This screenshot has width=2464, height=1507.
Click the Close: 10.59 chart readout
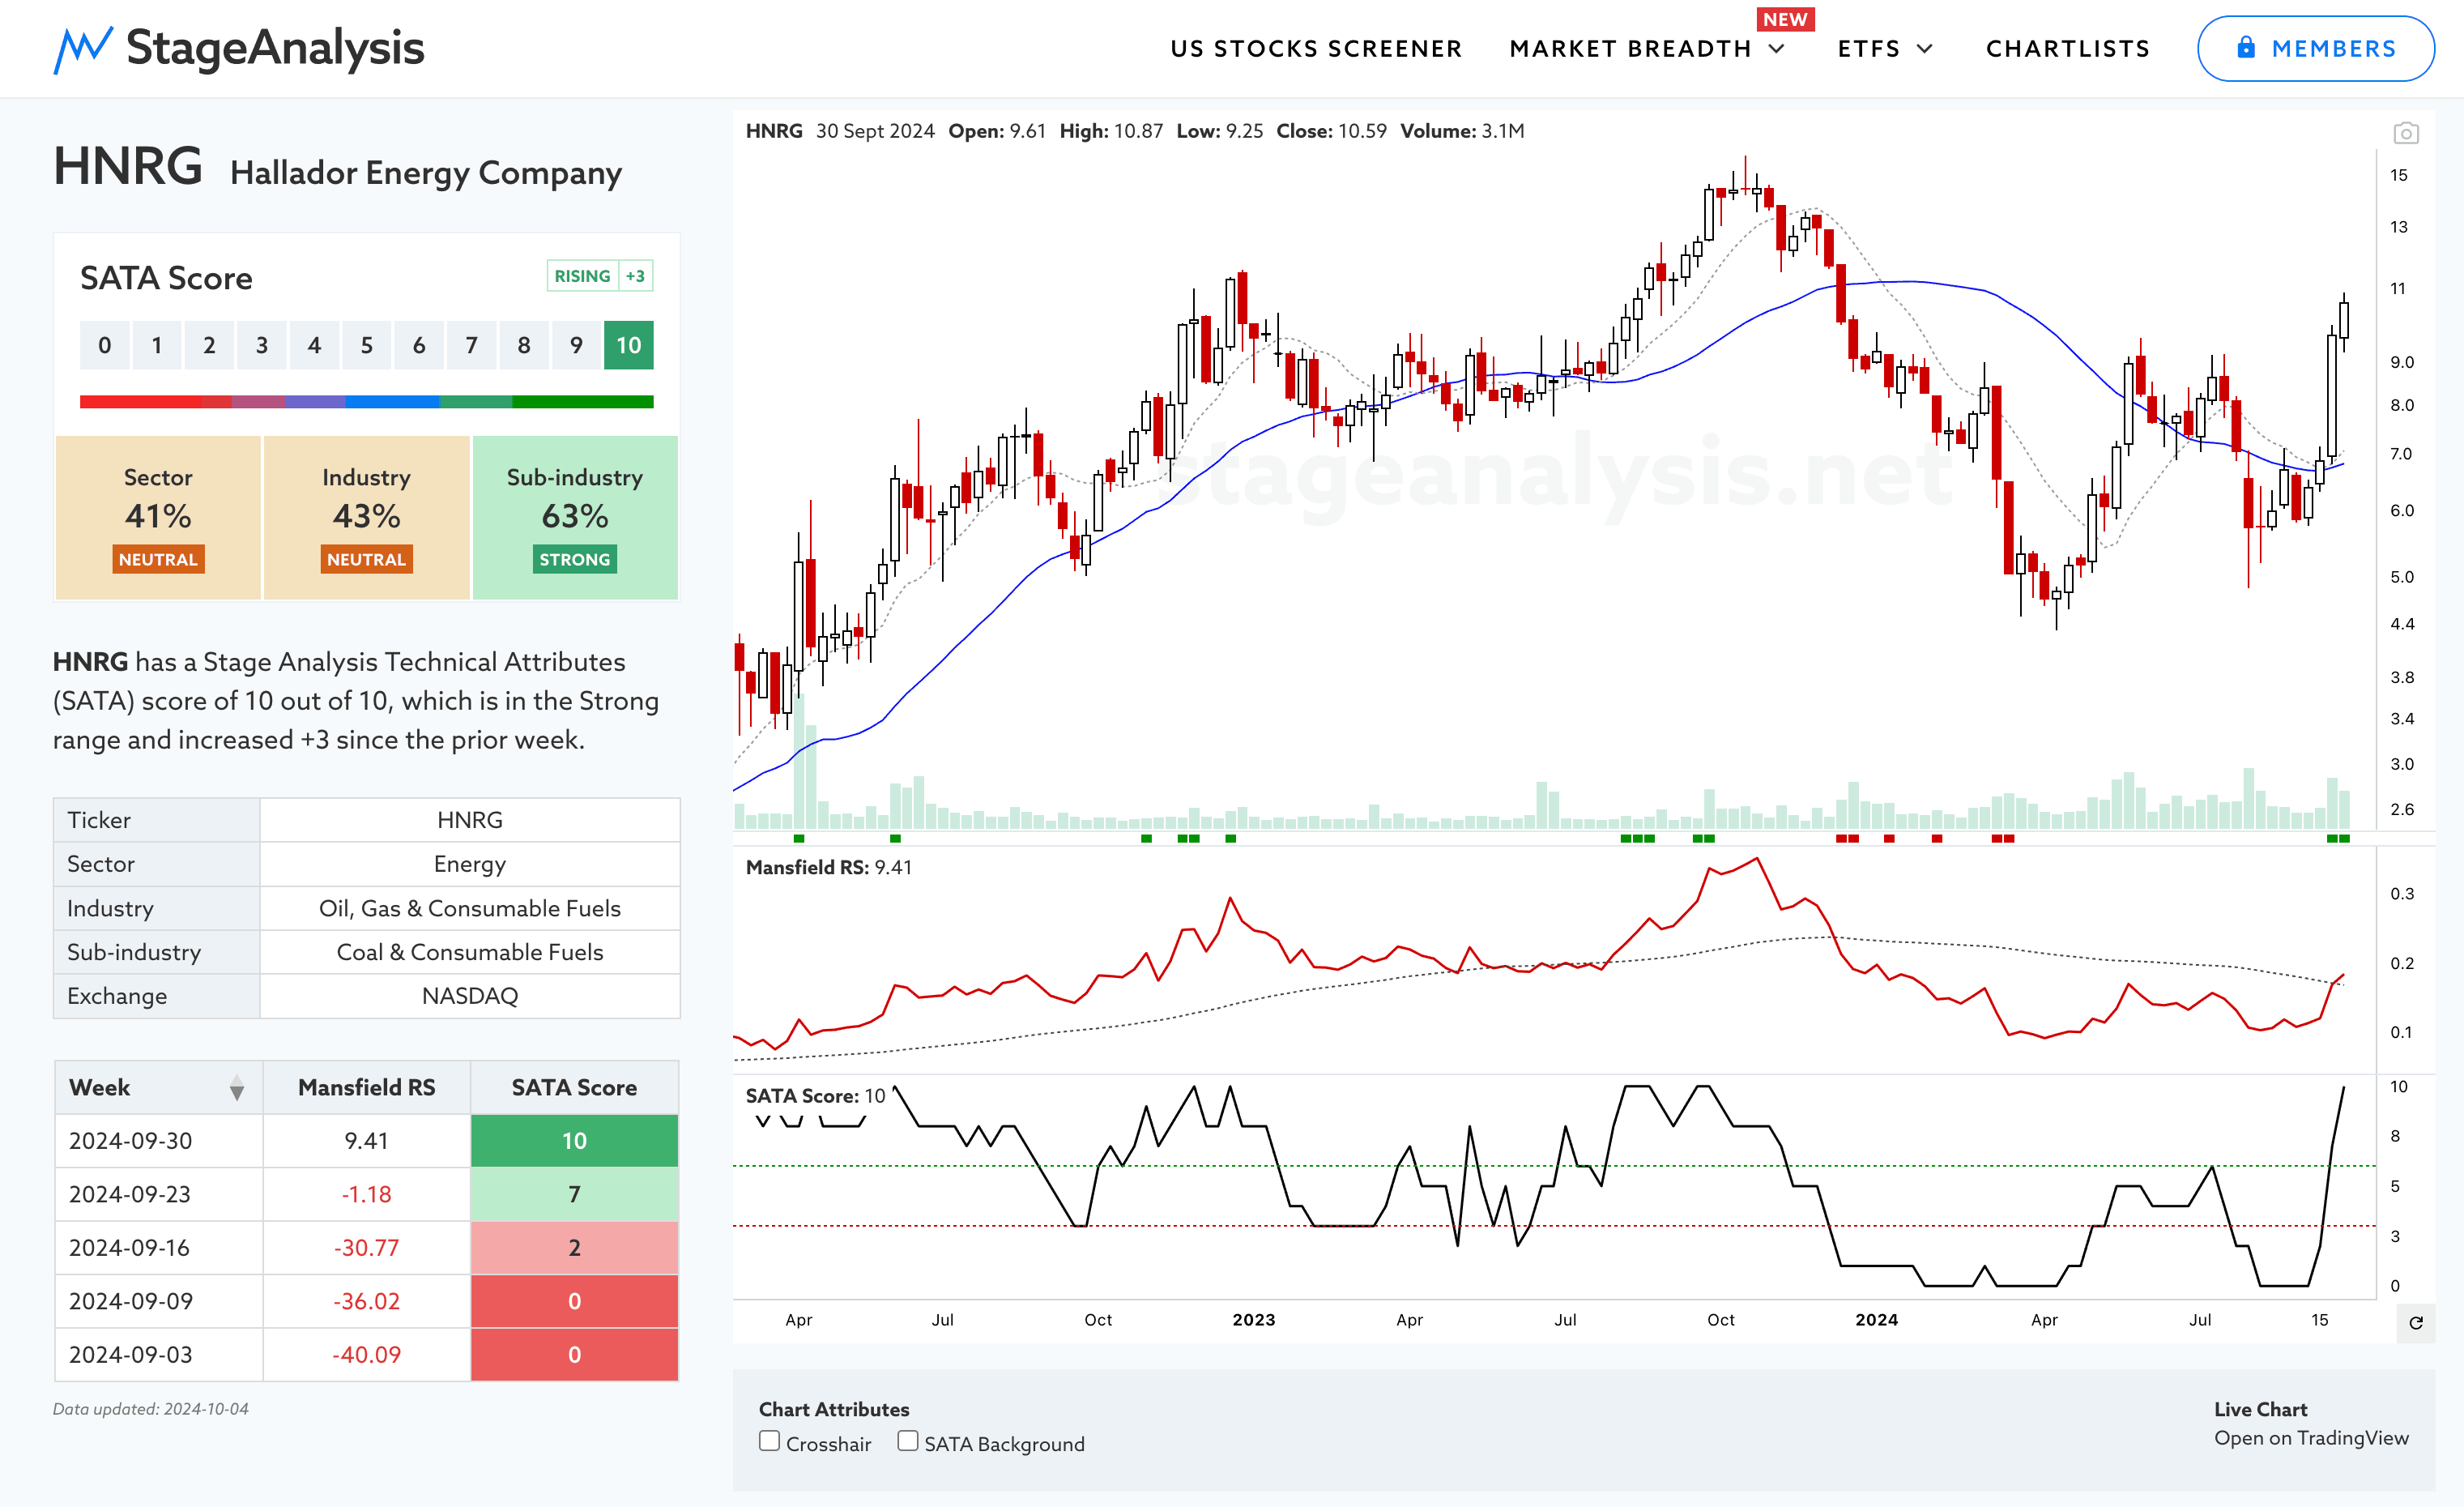1331,131
